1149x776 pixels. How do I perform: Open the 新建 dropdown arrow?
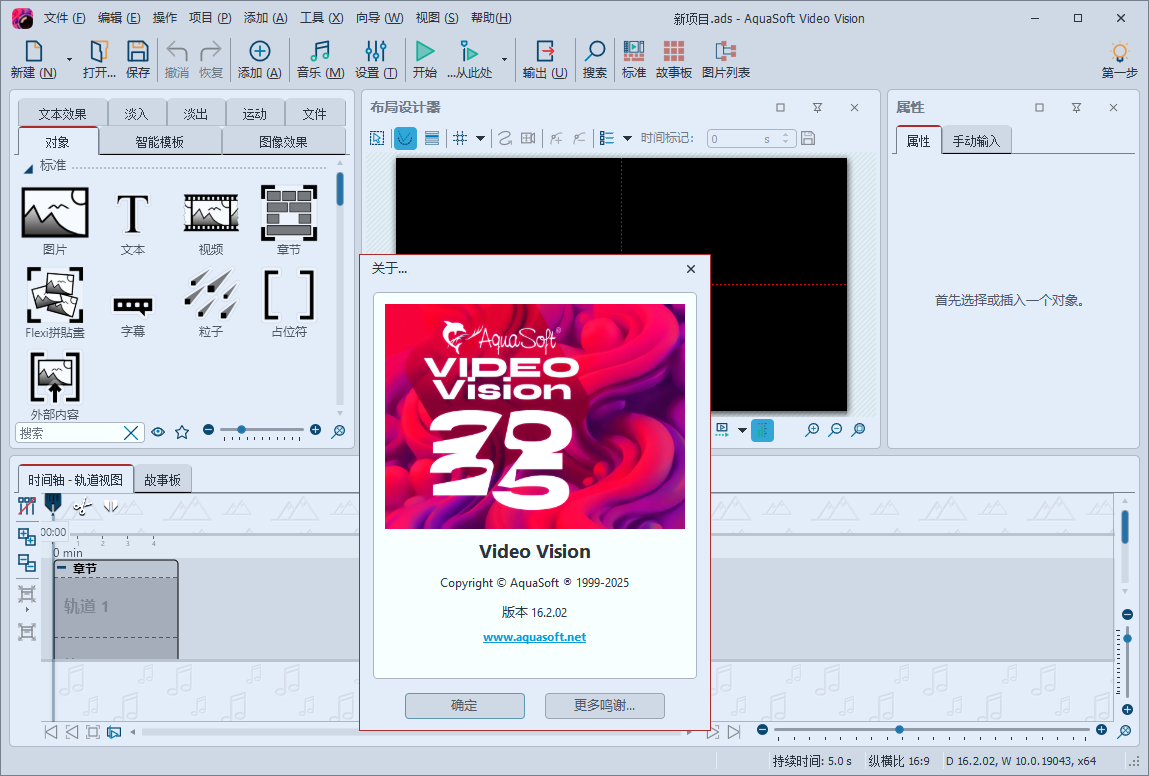[70, 59]
